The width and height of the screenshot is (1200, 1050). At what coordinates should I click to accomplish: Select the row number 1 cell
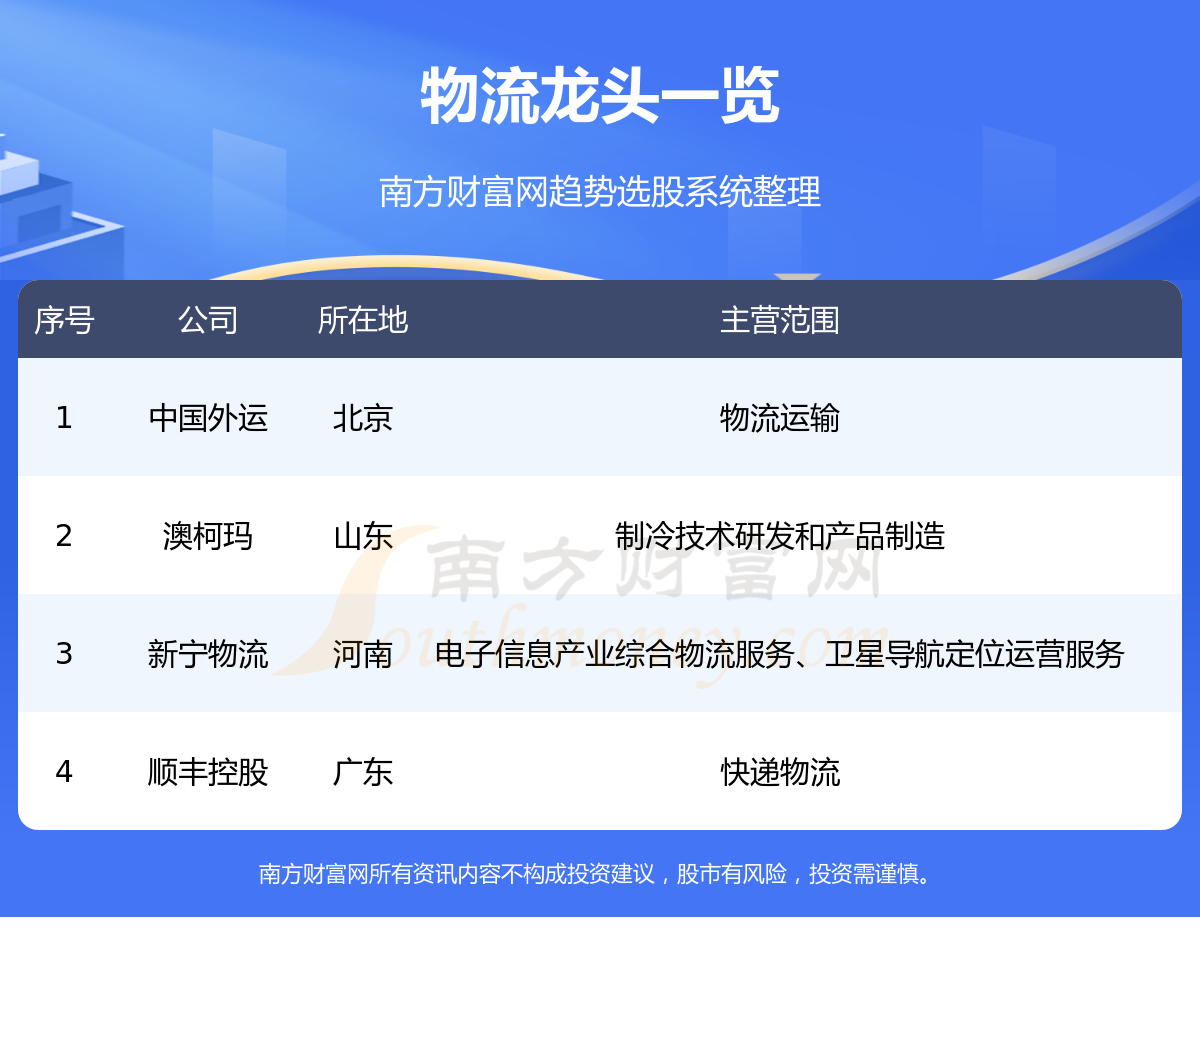[x=64, y=418]
